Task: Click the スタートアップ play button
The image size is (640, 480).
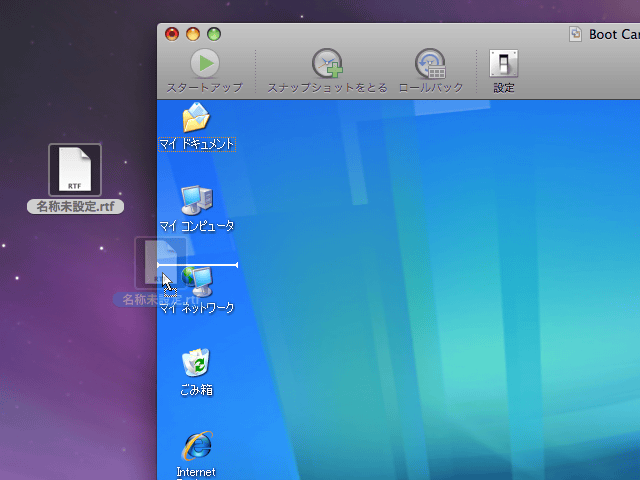Action: [205, 63]
